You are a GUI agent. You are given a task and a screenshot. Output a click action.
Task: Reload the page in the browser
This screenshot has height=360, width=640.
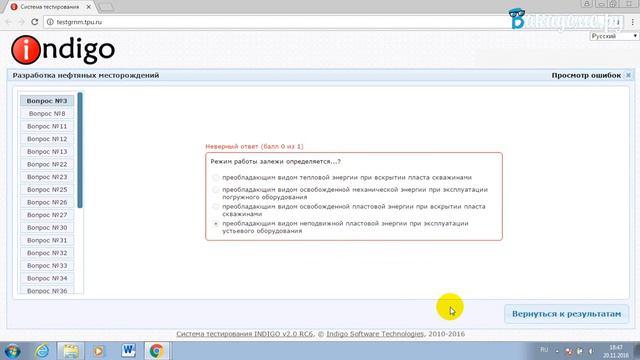[x=35, y=22]
